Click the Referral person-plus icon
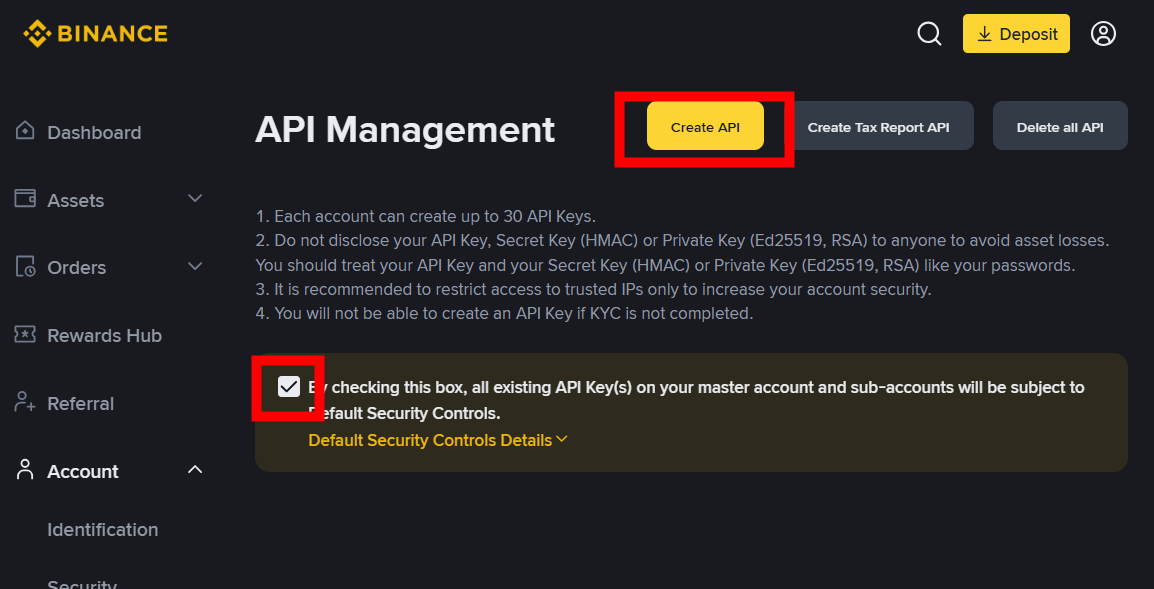The image size is (1154, 589). (x=25, y=403)
